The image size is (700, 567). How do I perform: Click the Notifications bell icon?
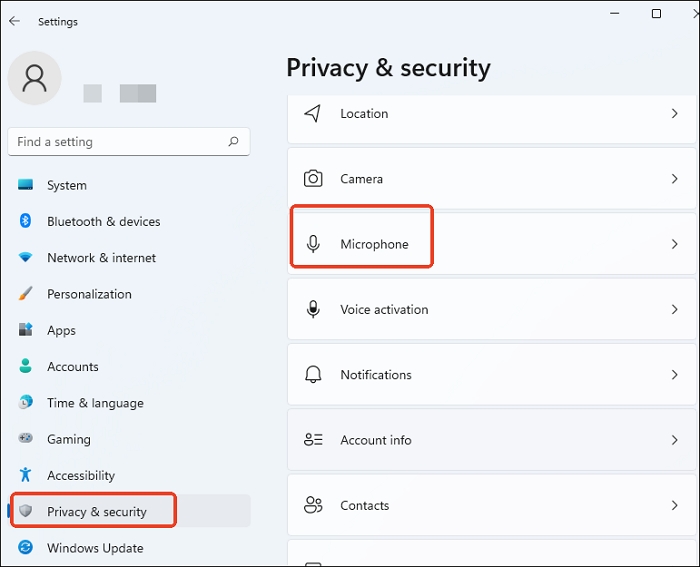(313, 375)
